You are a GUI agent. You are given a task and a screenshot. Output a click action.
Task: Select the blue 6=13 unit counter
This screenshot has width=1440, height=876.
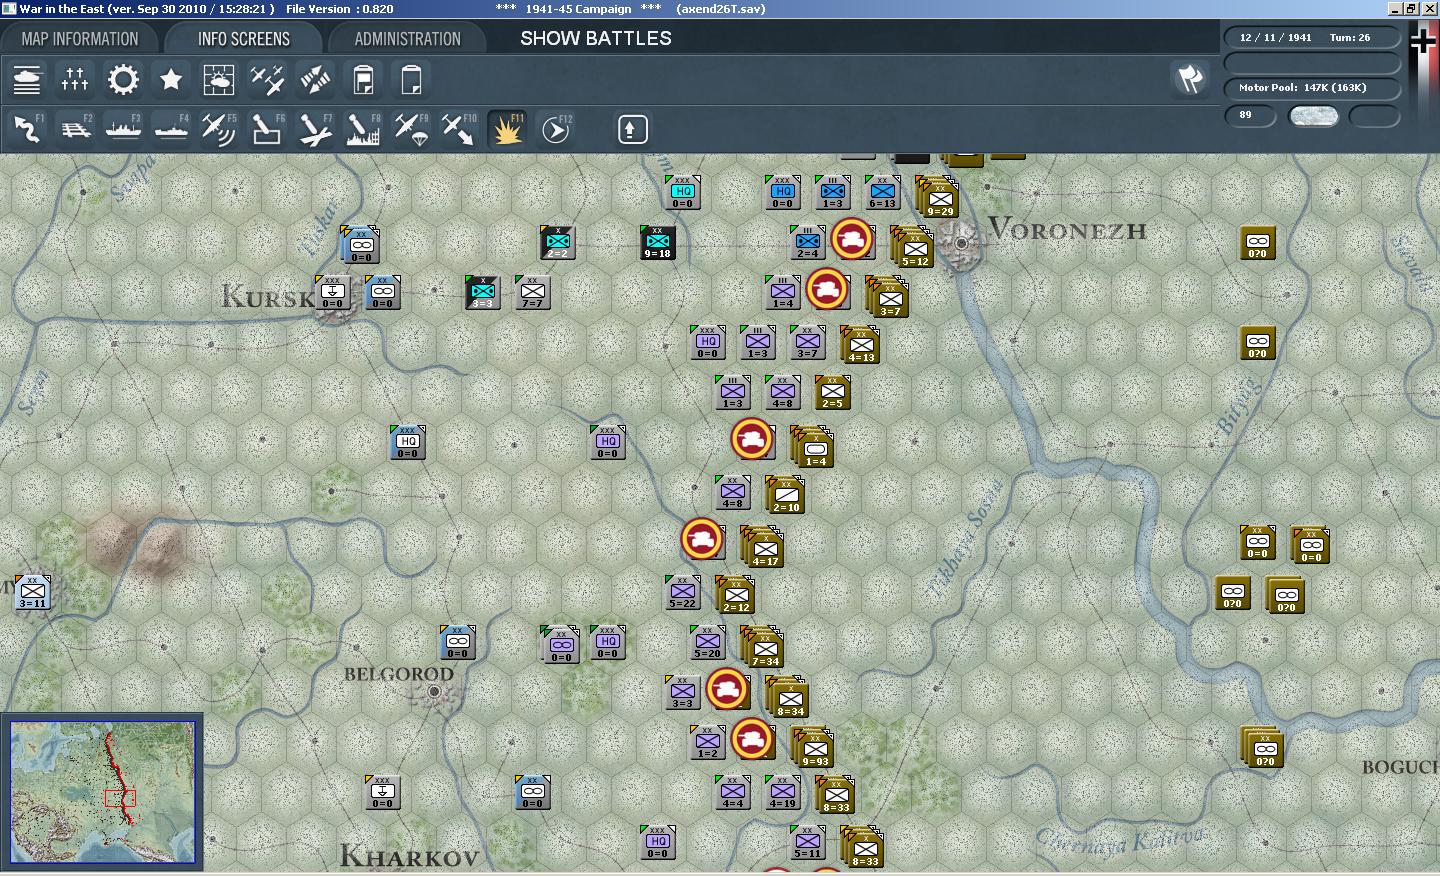(x=882, y=193)
